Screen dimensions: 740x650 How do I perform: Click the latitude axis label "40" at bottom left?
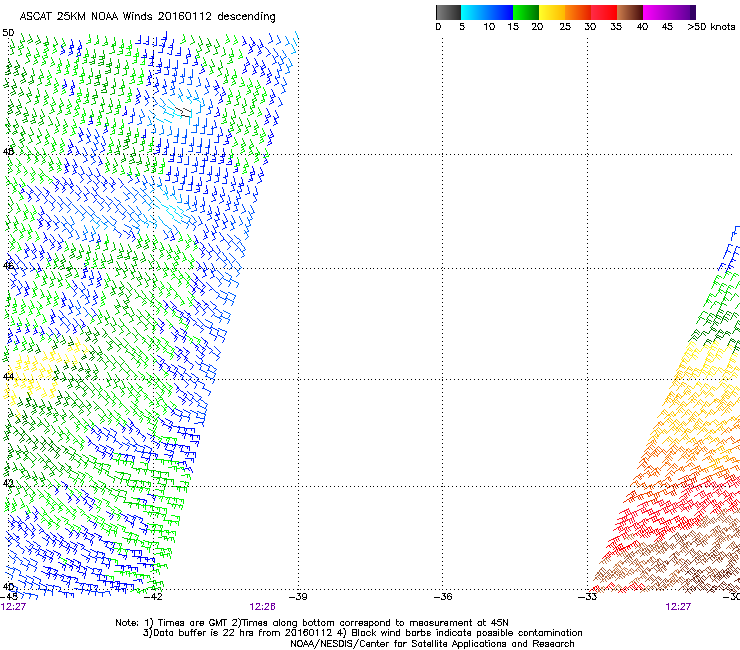pyautogui.click(x=8, y=587)
